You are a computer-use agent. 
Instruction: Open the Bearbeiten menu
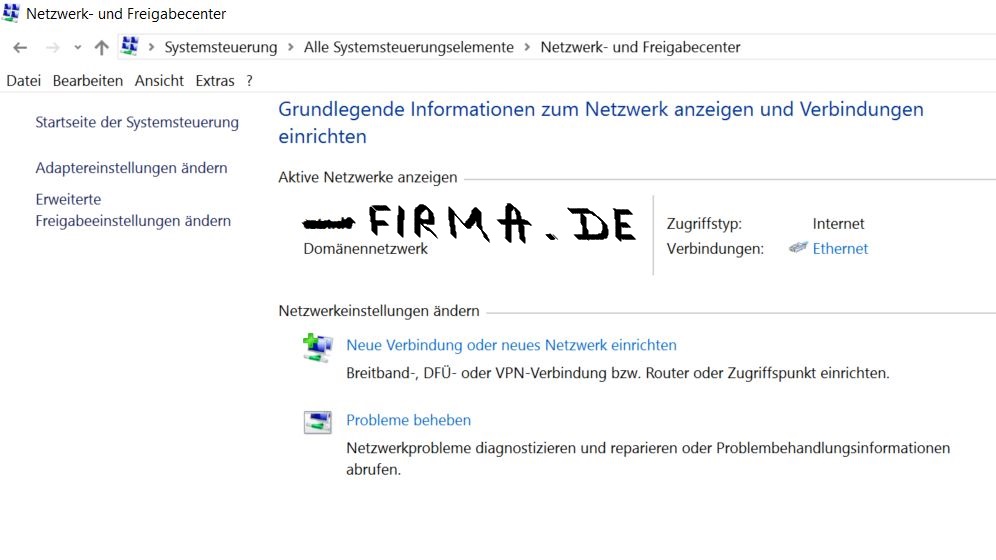click(x=88, y=81)
